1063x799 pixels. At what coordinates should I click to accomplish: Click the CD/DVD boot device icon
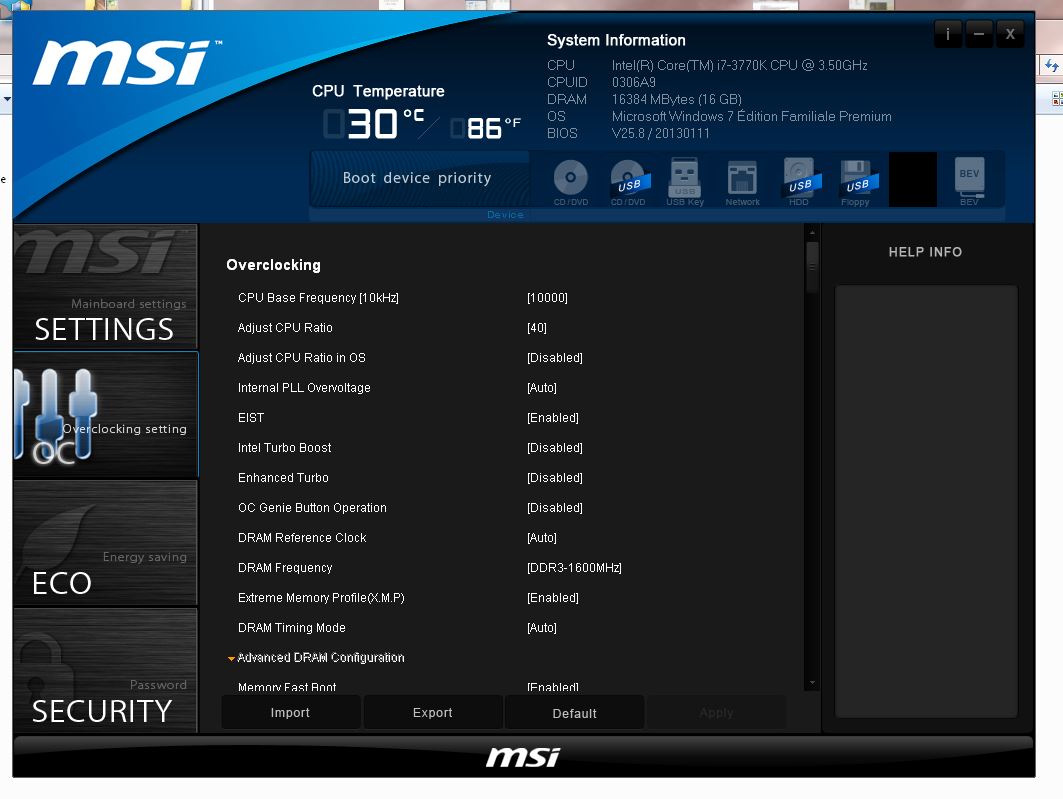(x=570, y=182)
